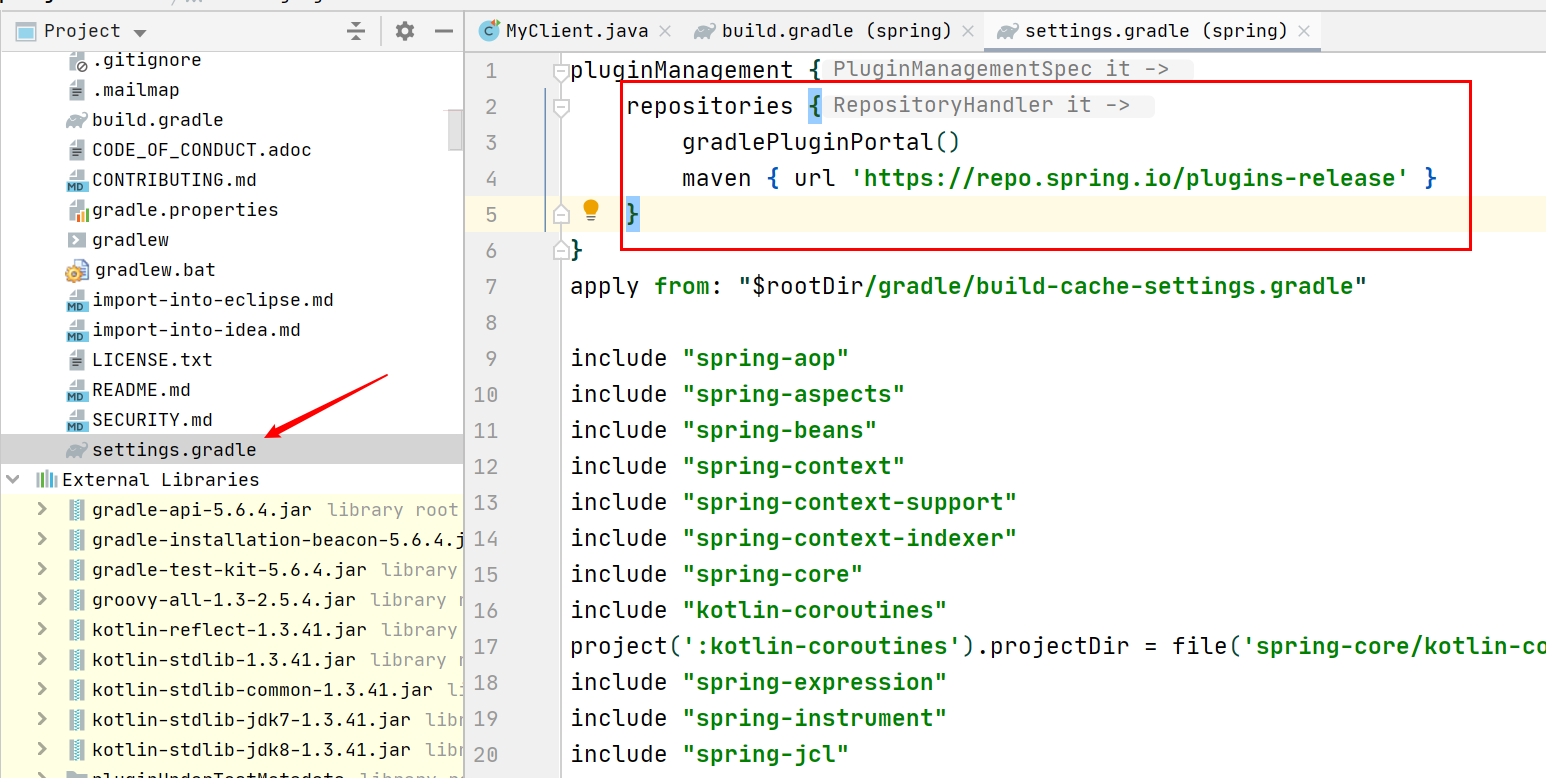Open Project panel settings gear

(404, 31)
